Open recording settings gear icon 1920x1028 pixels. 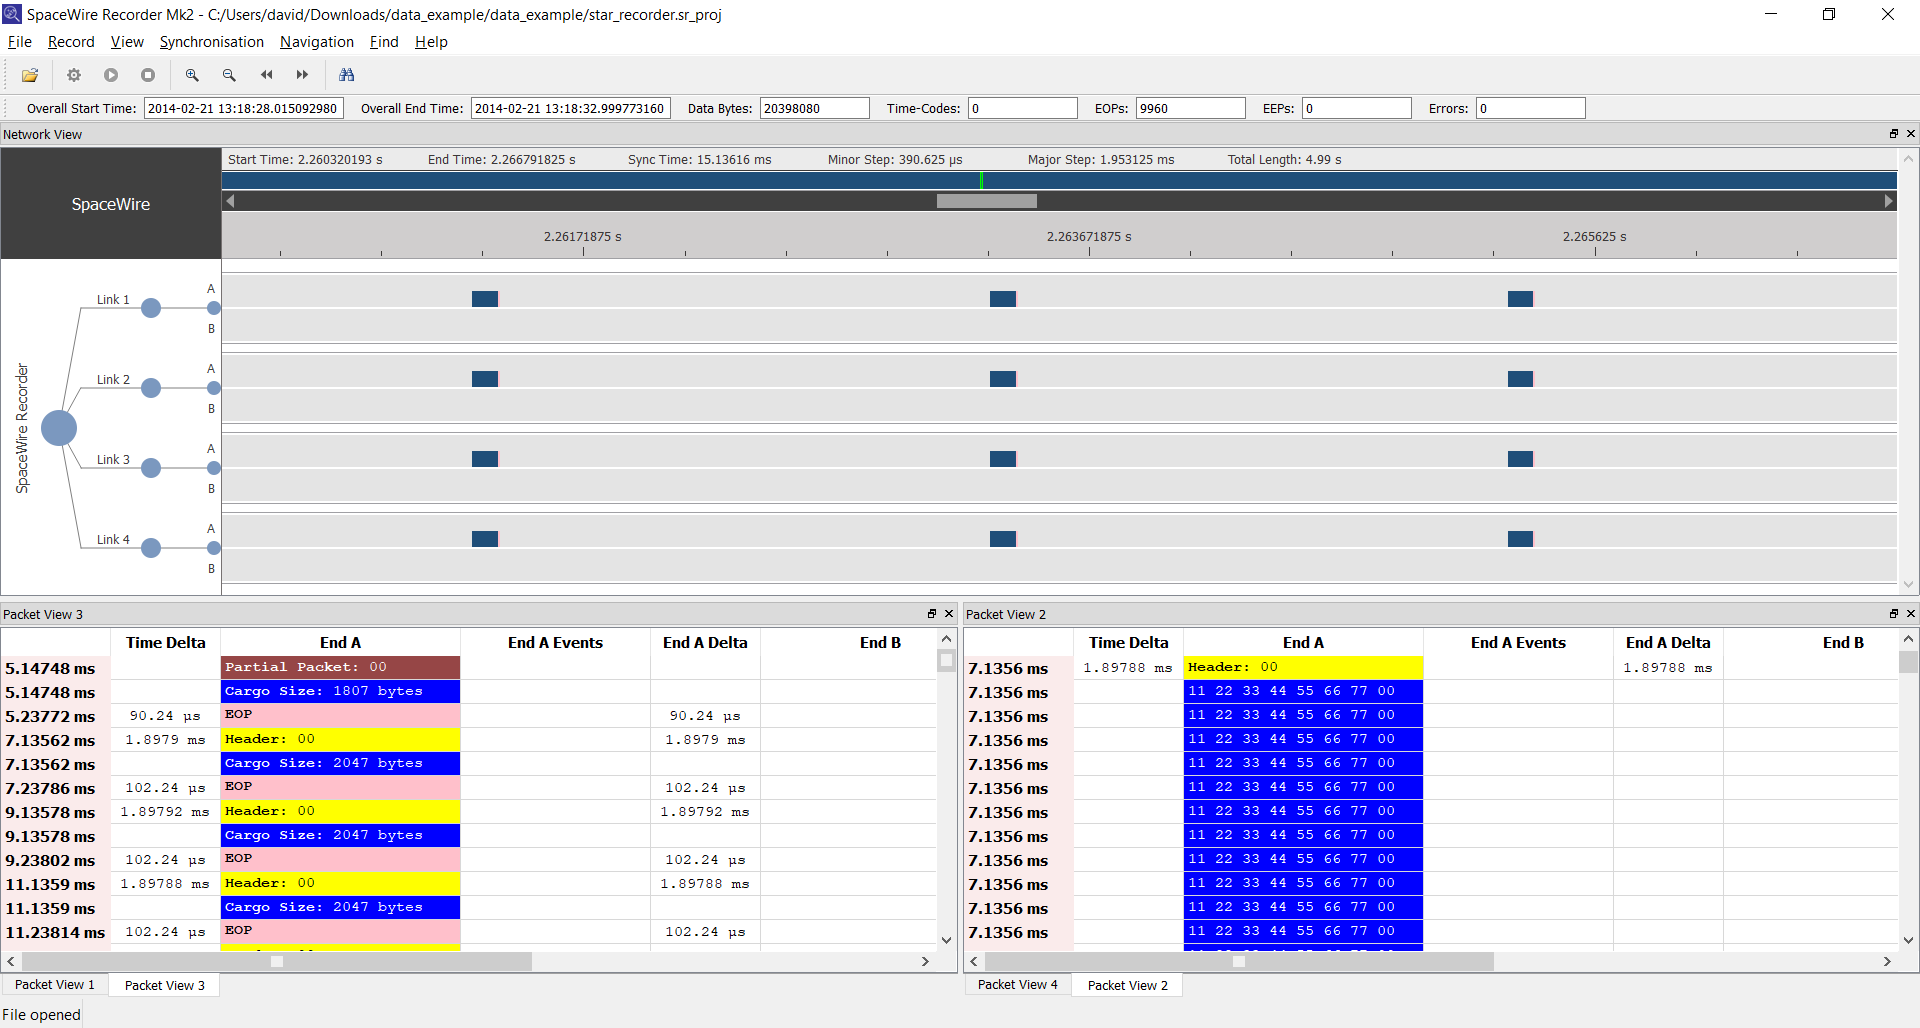pyautogui.click(x=74, y=75)
